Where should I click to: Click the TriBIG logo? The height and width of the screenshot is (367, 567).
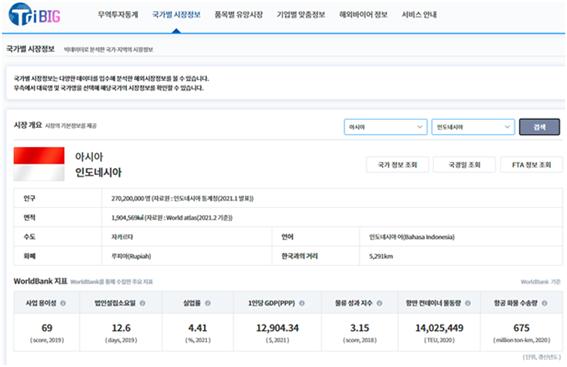(x=34, y=14)
